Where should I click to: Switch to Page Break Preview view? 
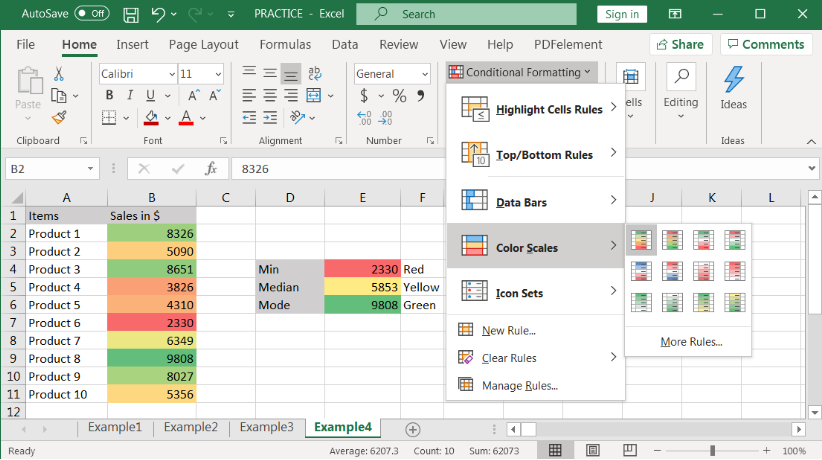[630, 450]
